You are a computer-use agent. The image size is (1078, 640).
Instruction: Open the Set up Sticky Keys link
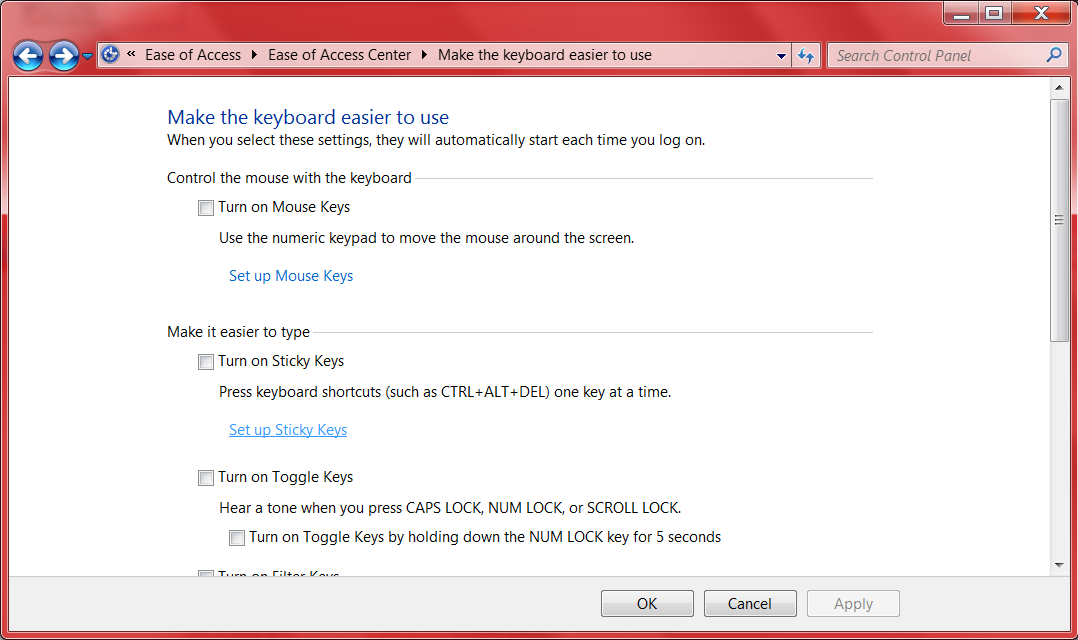[288, 430]
